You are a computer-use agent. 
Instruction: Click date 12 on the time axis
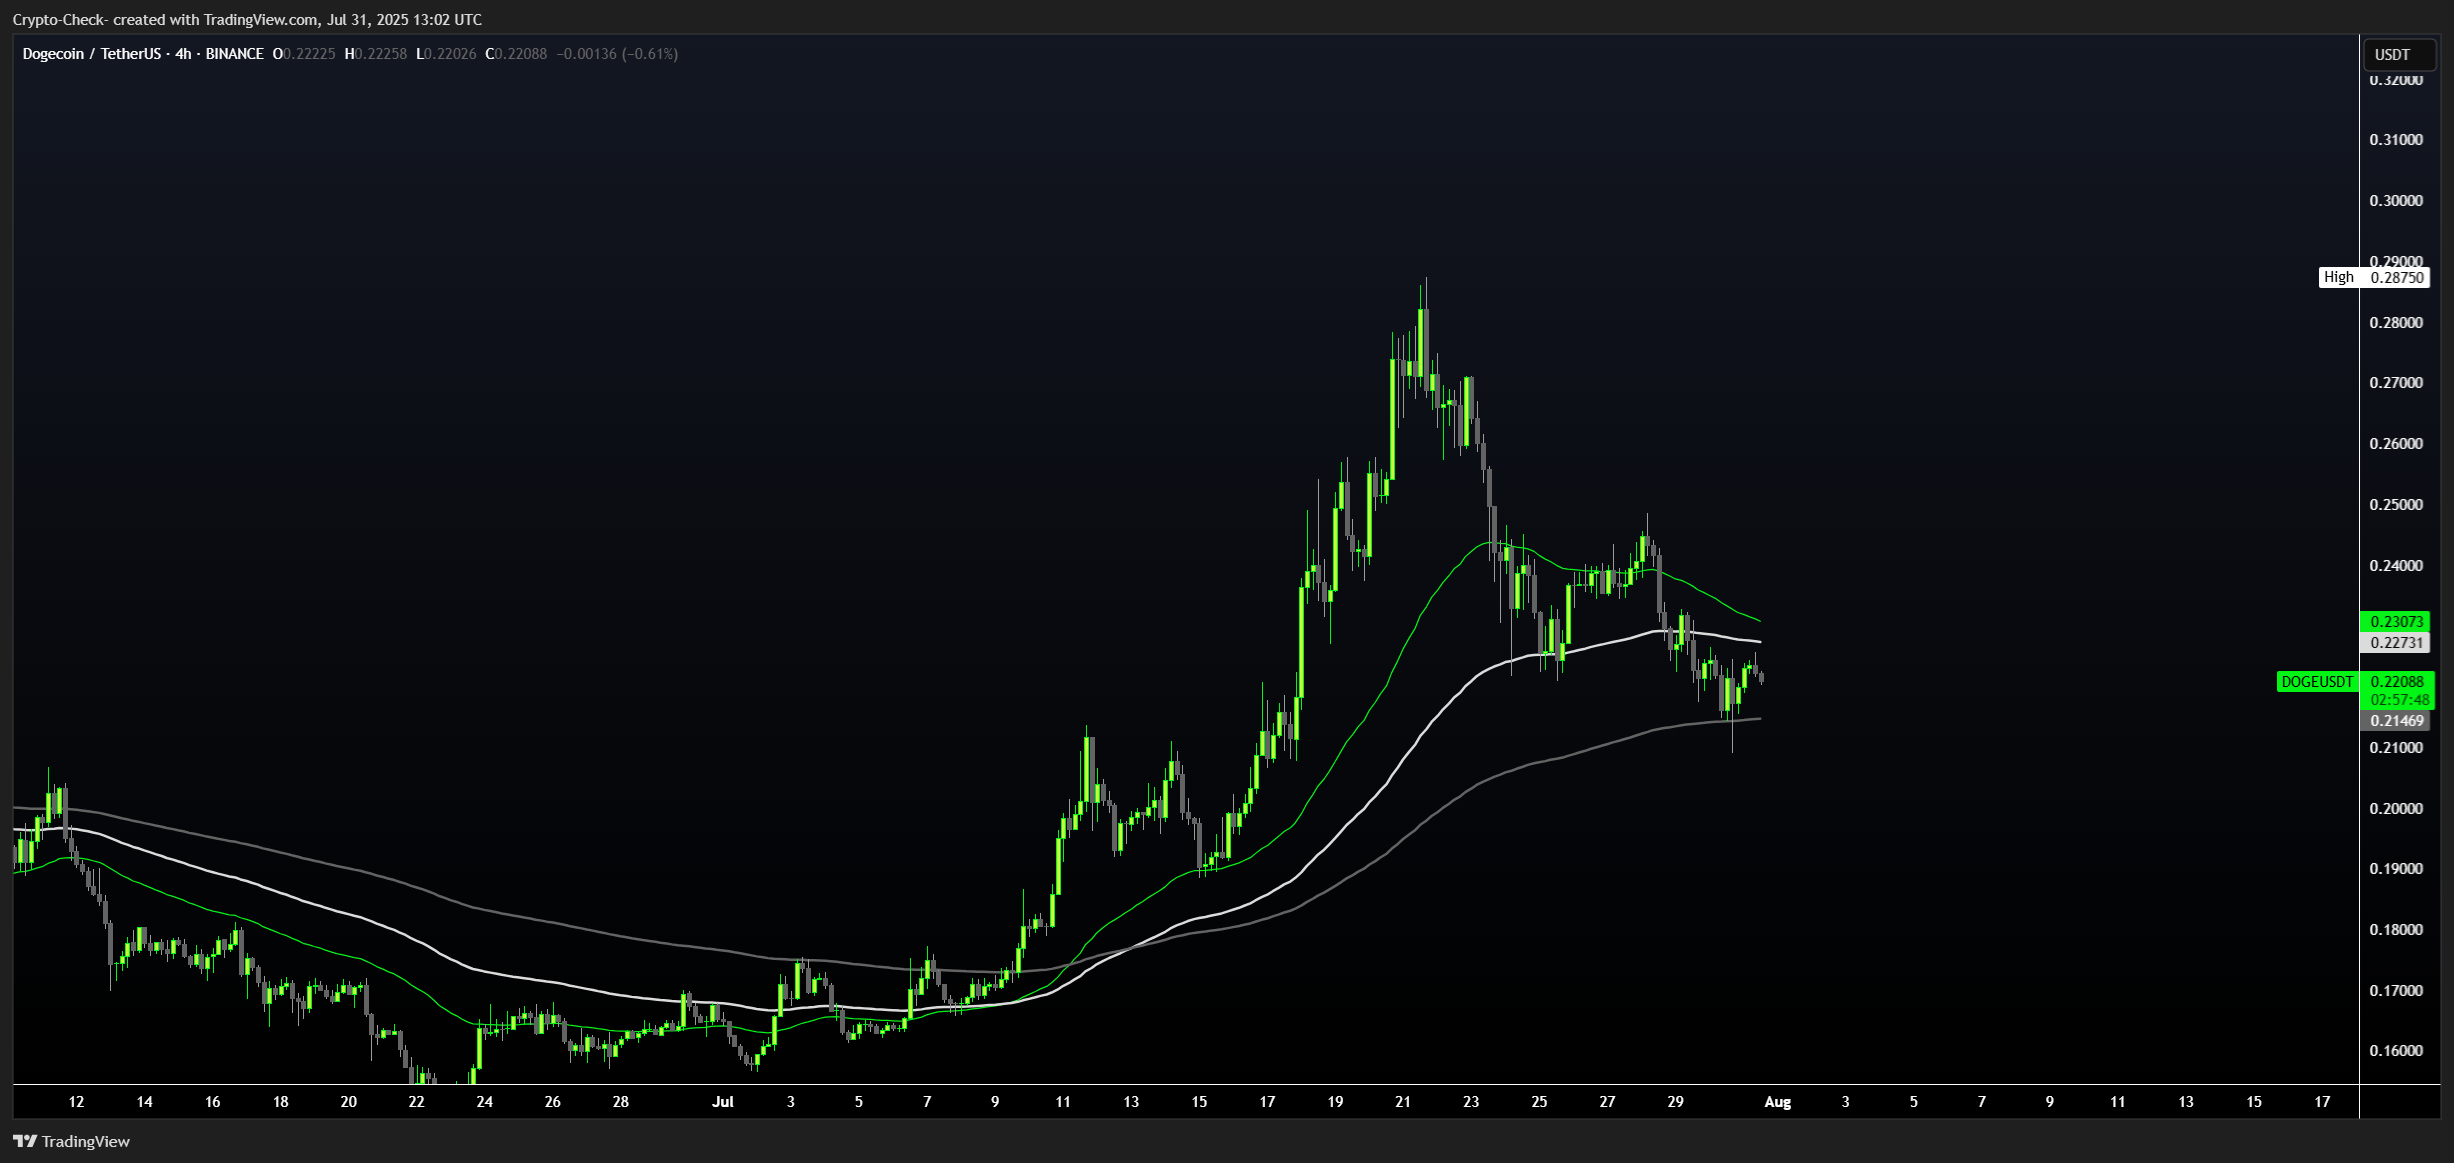point(76,1101)
